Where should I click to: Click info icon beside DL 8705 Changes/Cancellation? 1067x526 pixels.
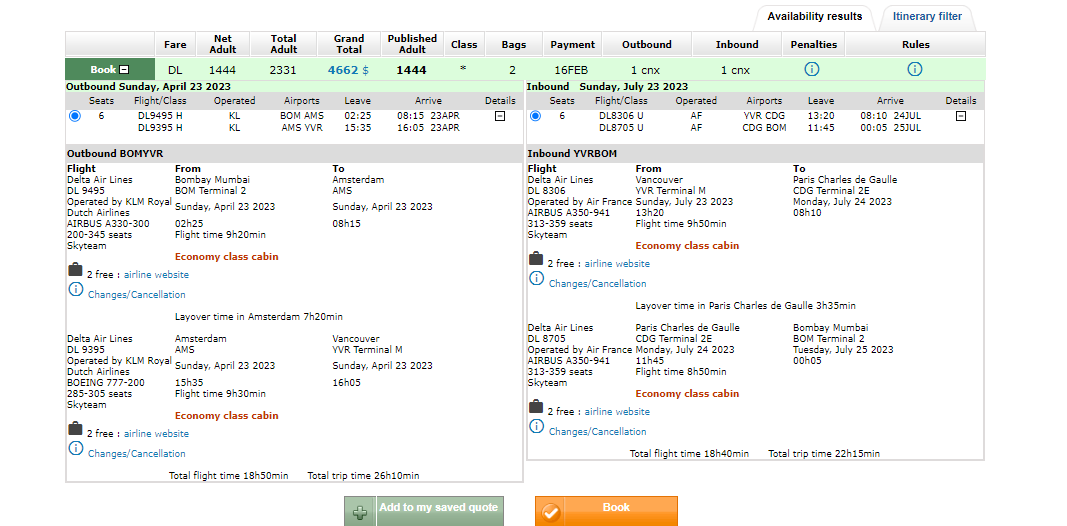[x=536, y=427]
